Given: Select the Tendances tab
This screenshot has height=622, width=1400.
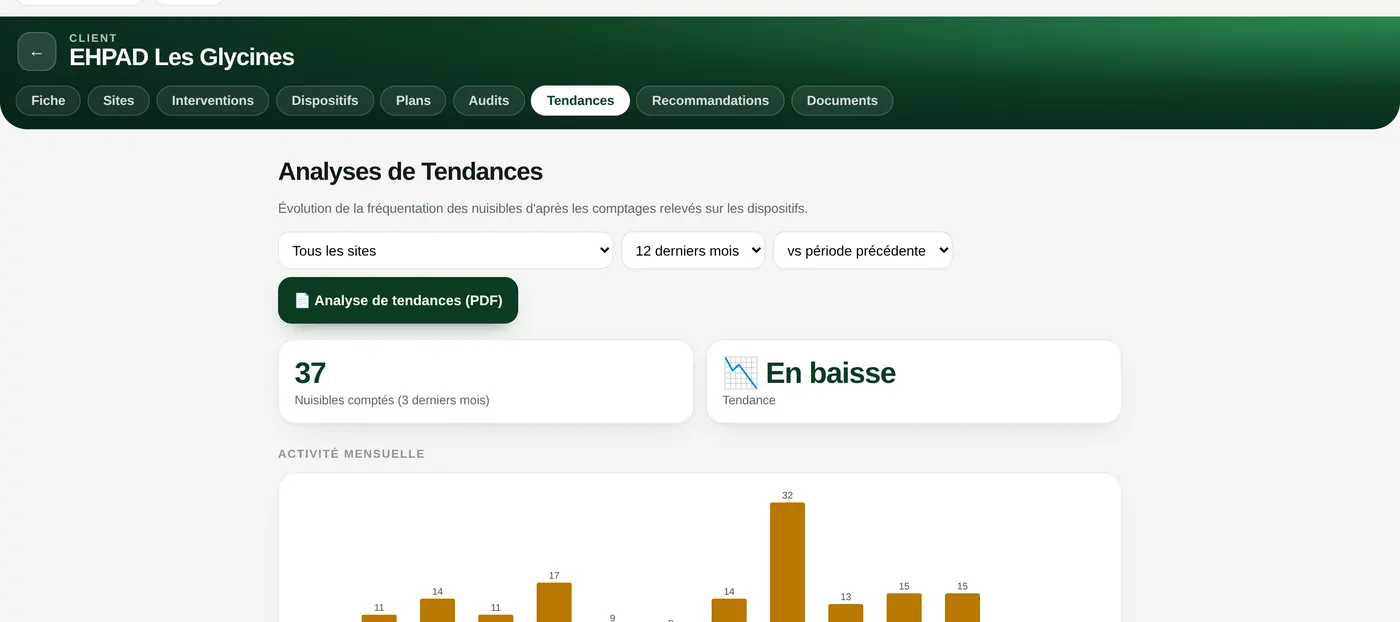Looking at the screenshot, I should (580, 101).
